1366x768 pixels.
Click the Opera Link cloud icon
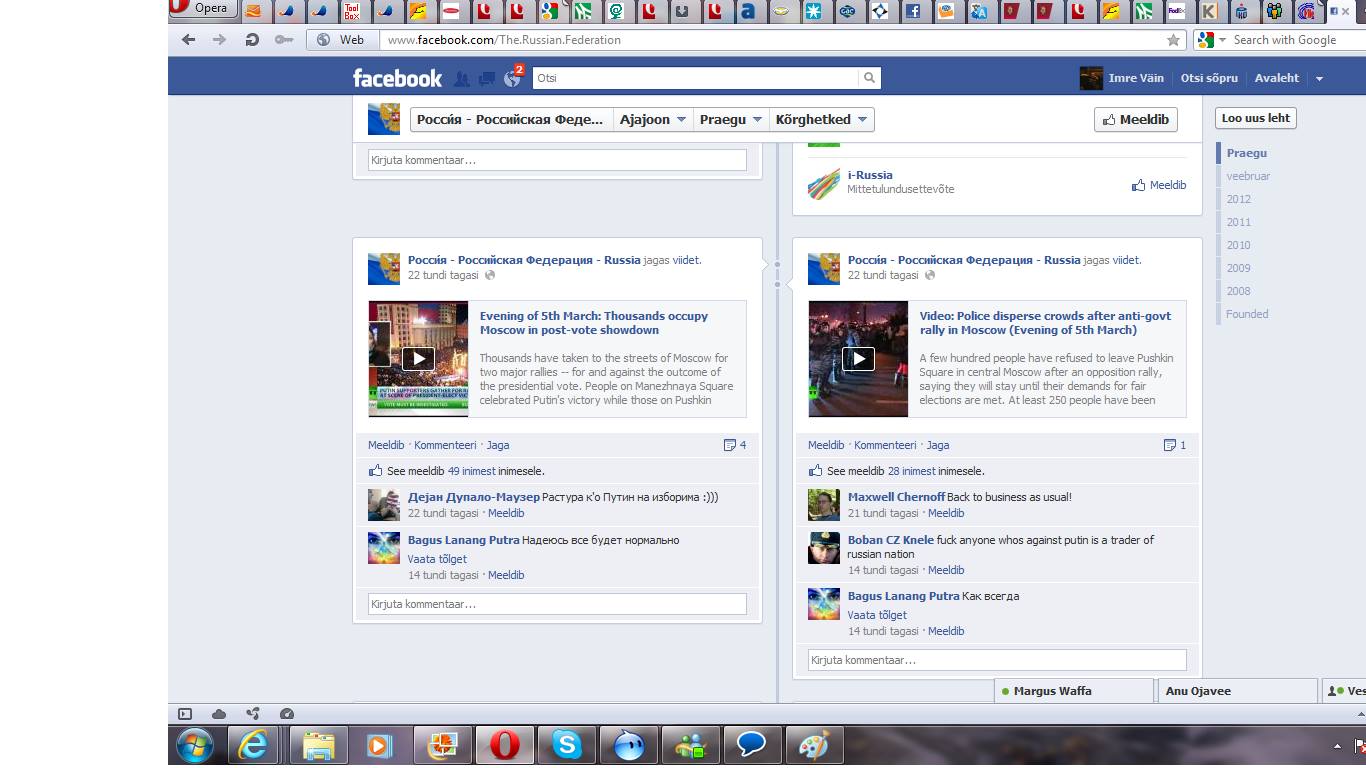(x=219, y=714)
